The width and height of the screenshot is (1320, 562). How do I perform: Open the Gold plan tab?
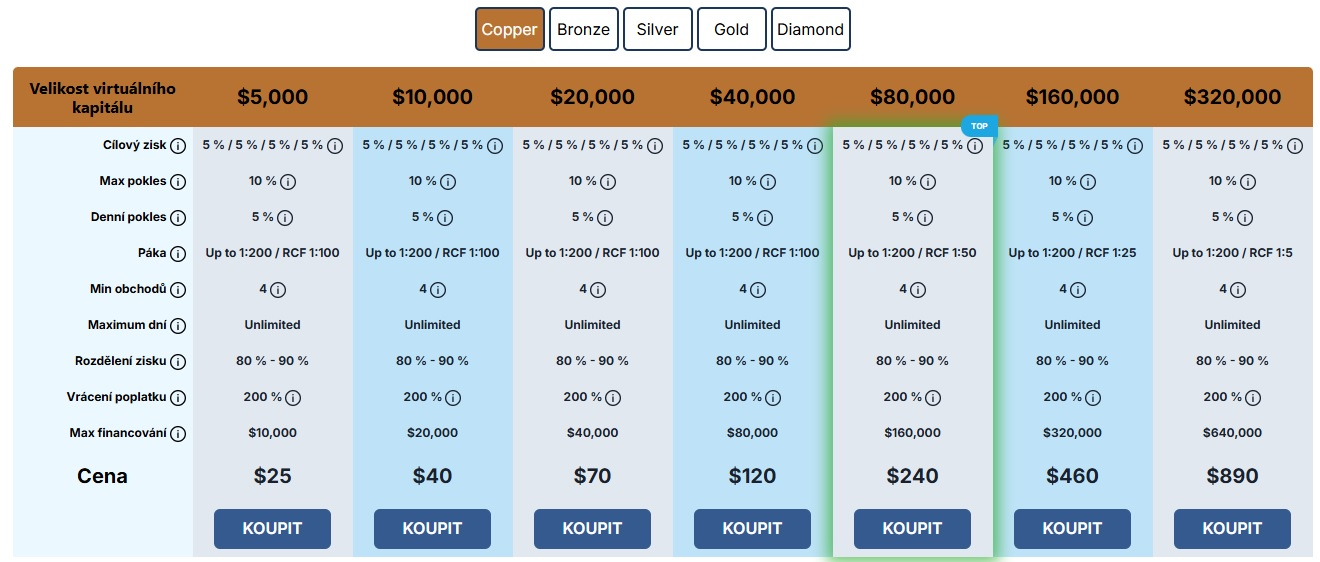[x=732, y=29]
